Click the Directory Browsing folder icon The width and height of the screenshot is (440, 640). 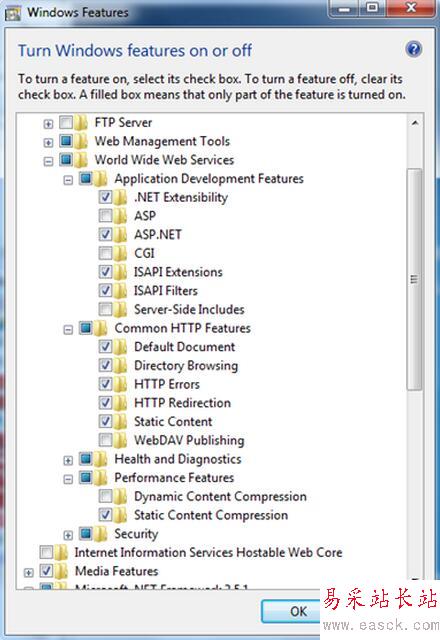pyautogui.click(x=120, y=366)
